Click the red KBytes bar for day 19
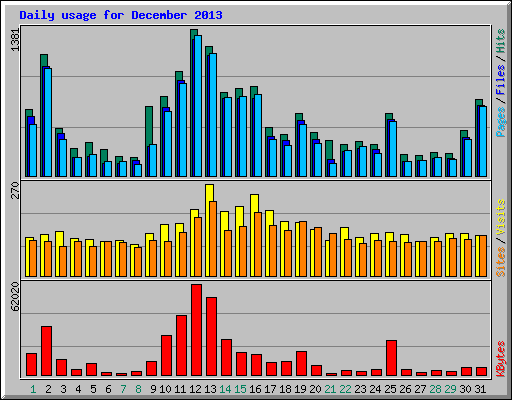 tap(301, 364)
